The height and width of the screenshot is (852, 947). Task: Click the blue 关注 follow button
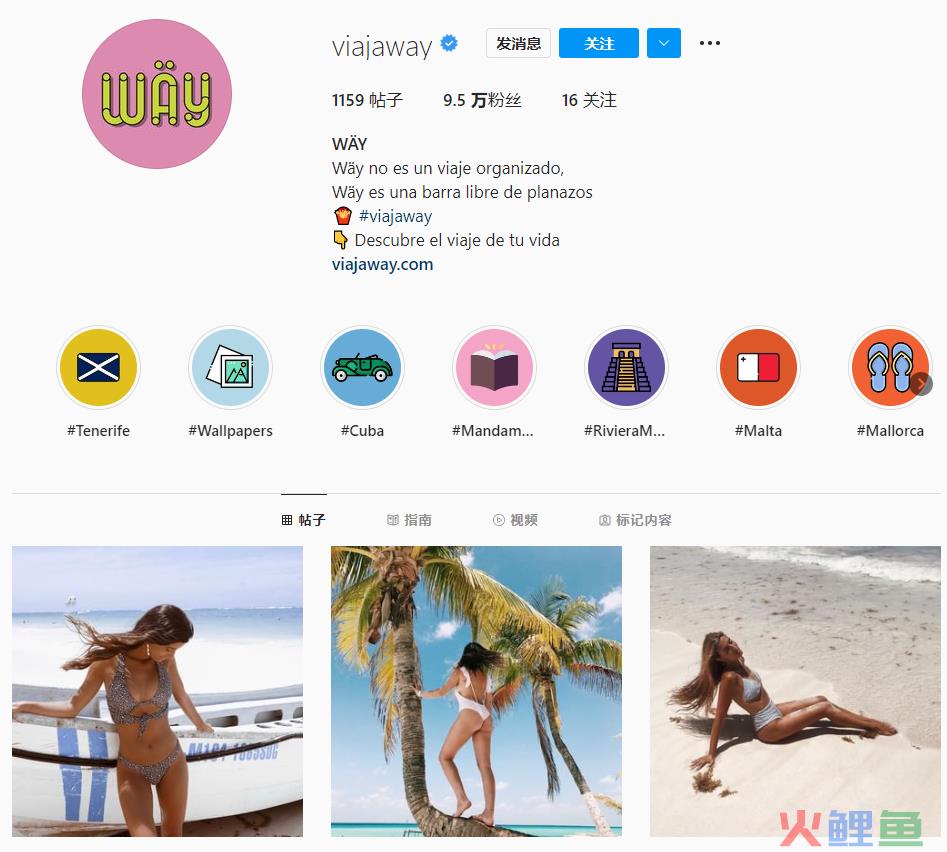(x=599, y=43)
